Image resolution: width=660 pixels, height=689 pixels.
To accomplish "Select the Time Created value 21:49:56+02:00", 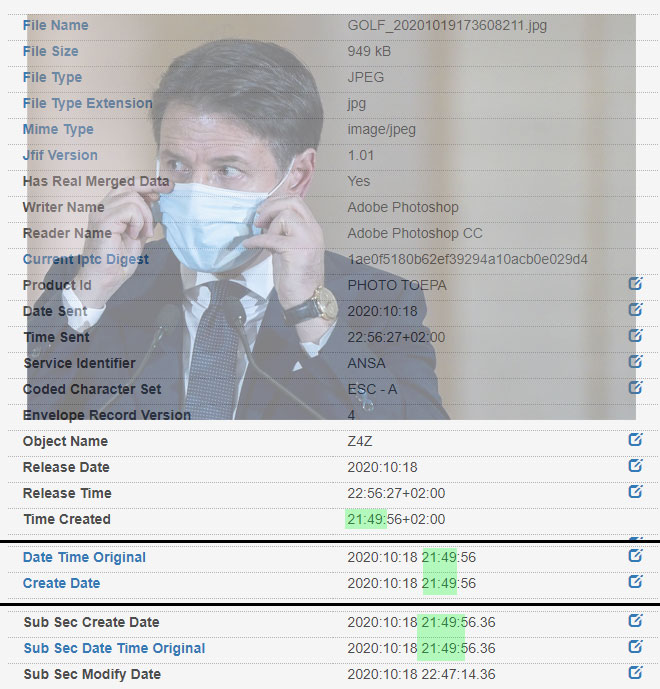I will pos(396,519).
